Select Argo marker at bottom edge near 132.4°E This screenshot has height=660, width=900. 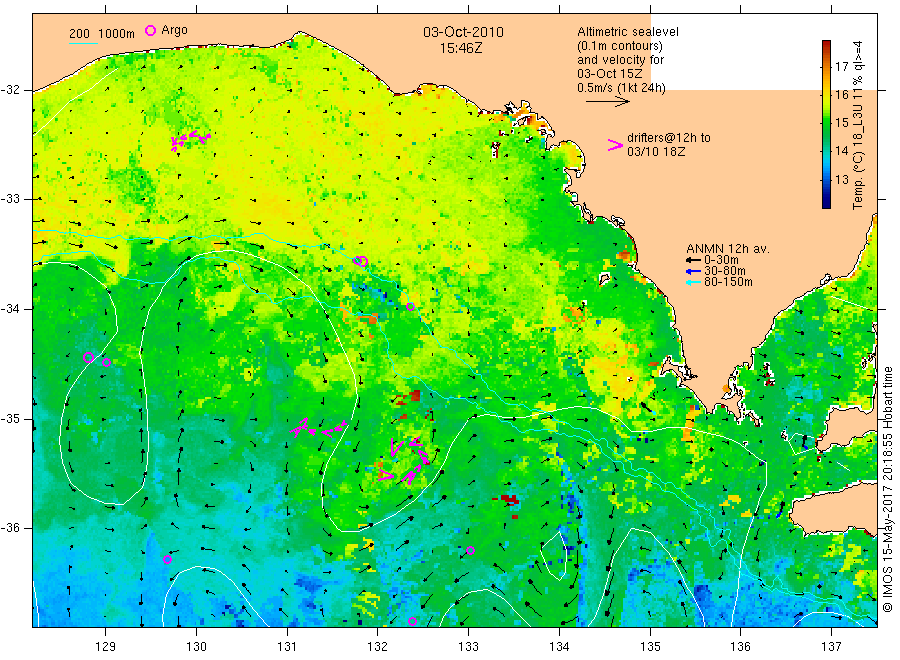[x=412, y=622]
